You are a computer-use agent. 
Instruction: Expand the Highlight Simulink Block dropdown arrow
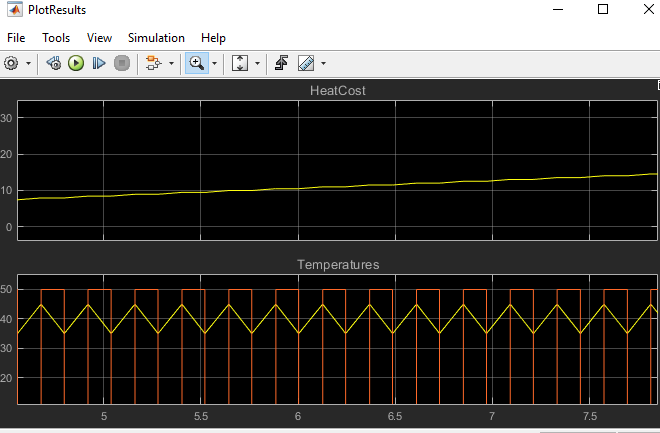click(x=171, y=64)
